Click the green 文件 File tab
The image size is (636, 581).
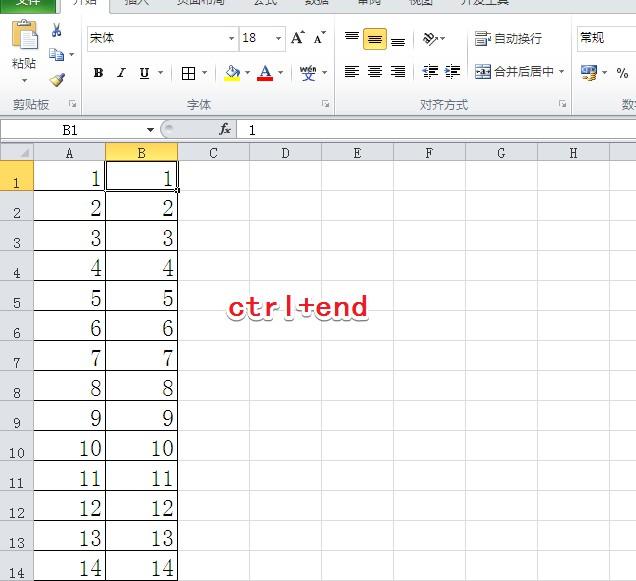(28, 5)
